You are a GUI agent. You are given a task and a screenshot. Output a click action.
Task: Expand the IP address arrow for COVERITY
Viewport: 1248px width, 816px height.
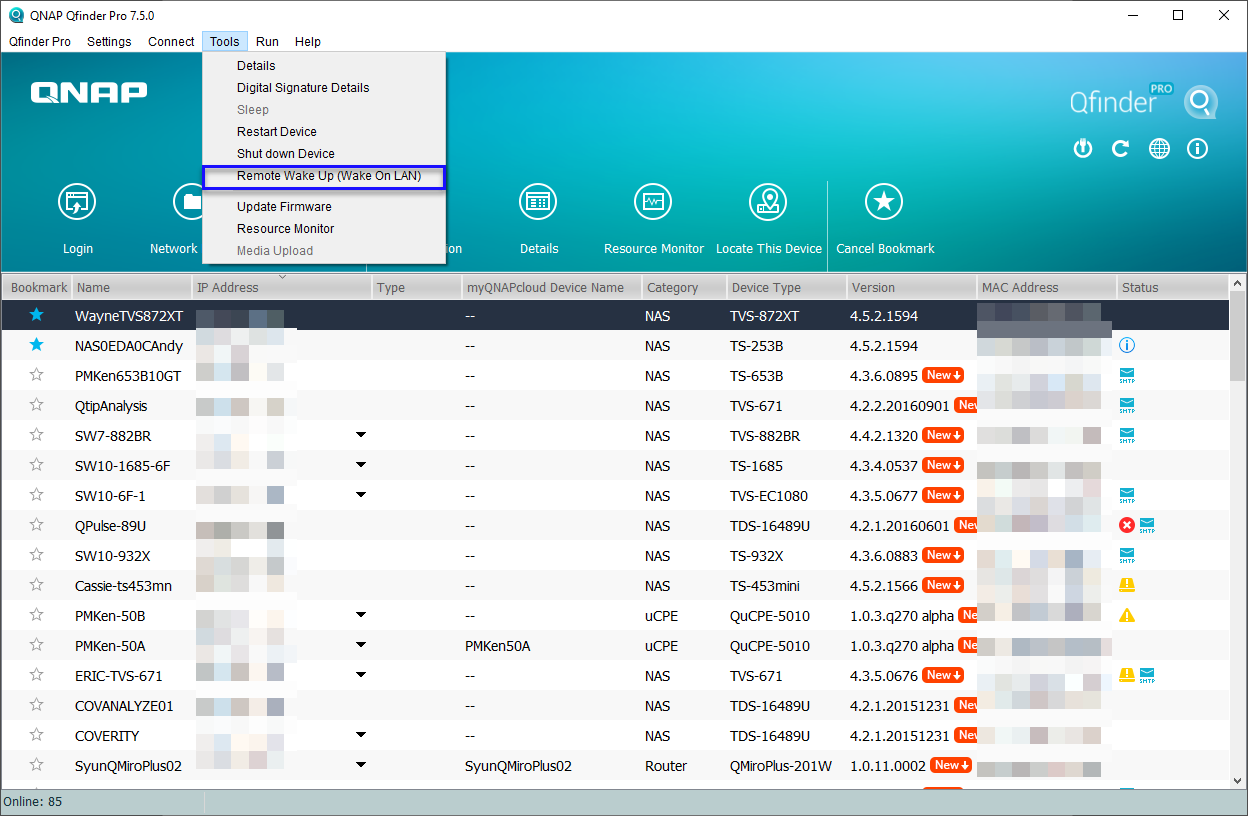tap(361, 735)
